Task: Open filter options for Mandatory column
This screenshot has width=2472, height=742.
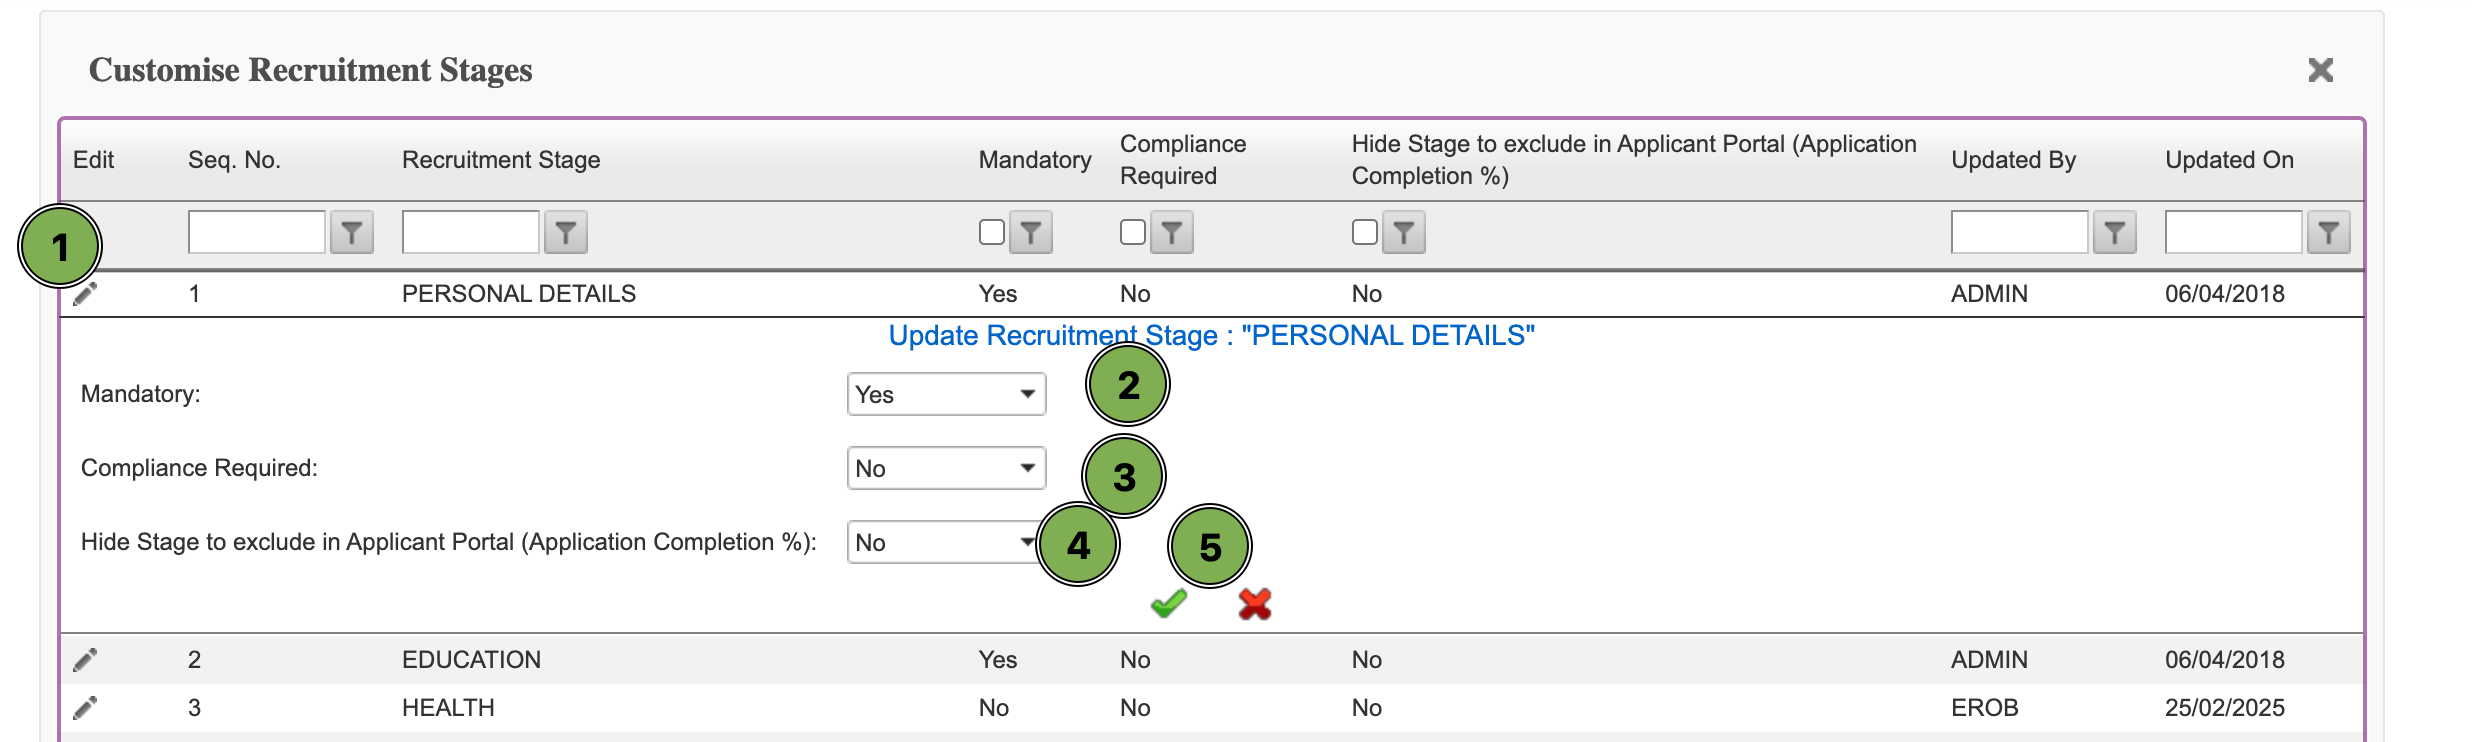Action: [x=1031, y=233]
